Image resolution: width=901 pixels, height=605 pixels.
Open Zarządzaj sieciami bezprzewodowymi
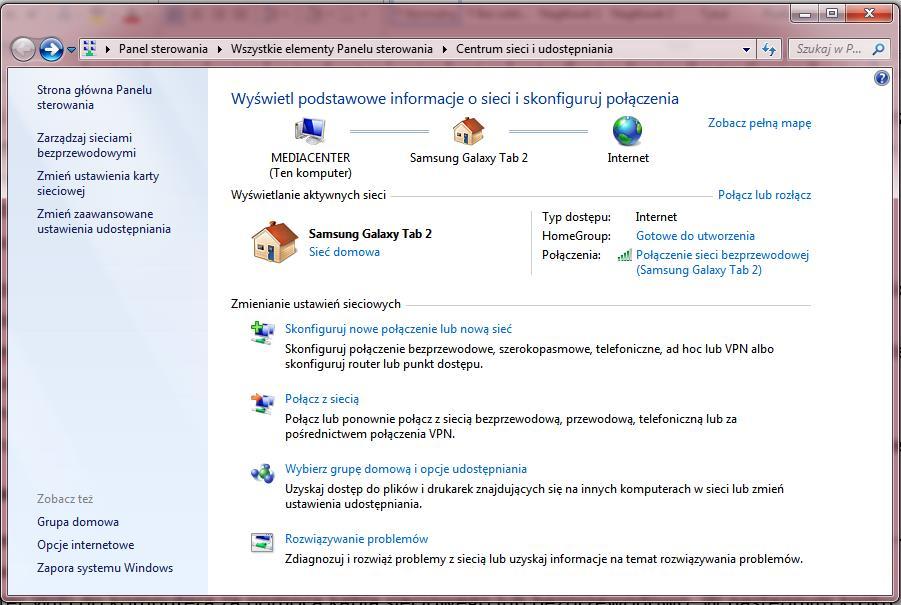pos(86,145)
